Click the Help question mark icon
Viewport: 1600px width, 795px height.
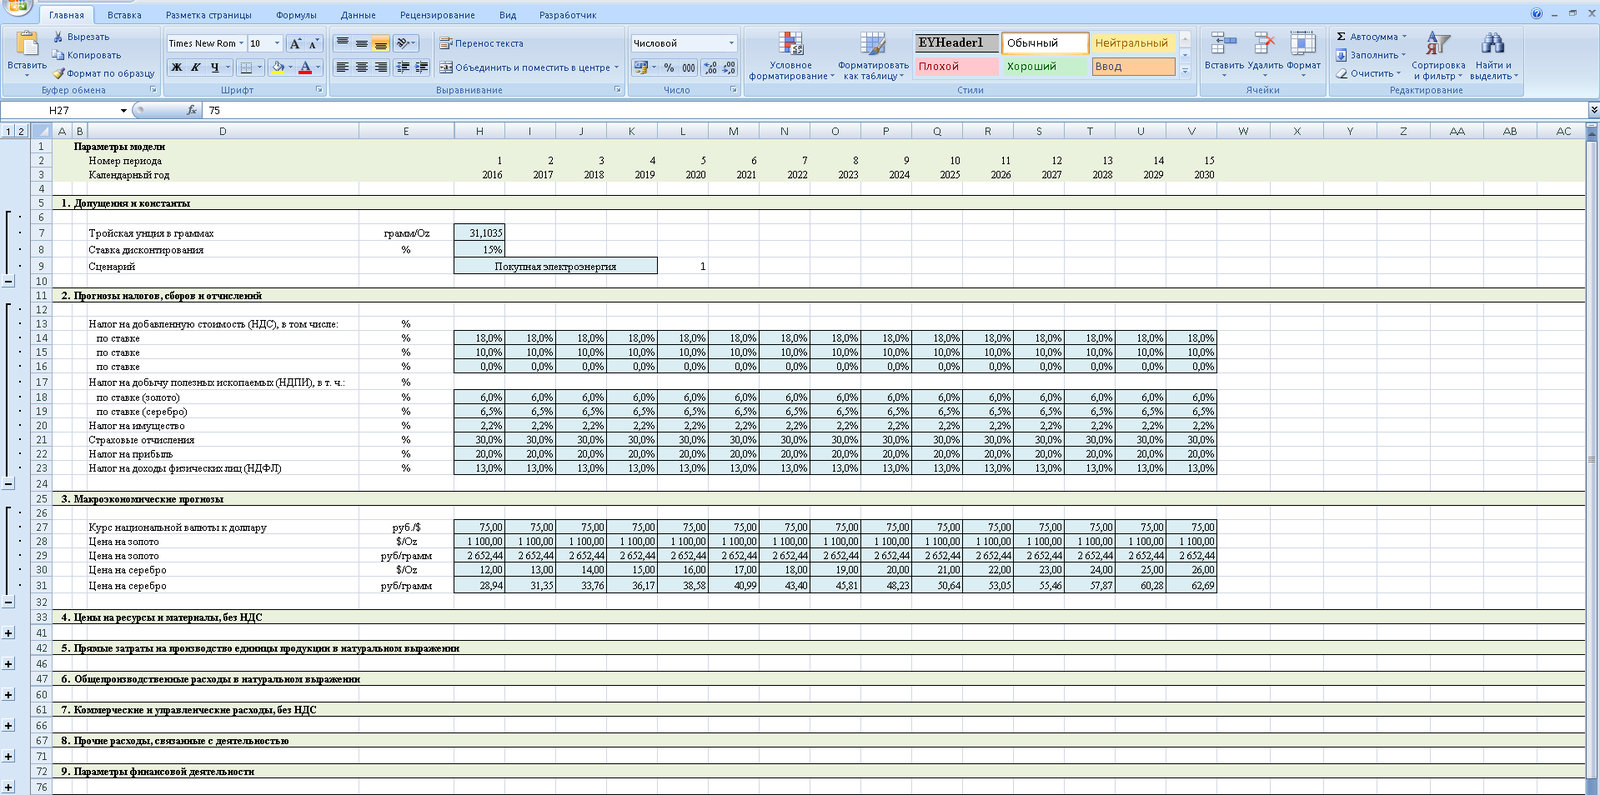tap(1537, 14)
